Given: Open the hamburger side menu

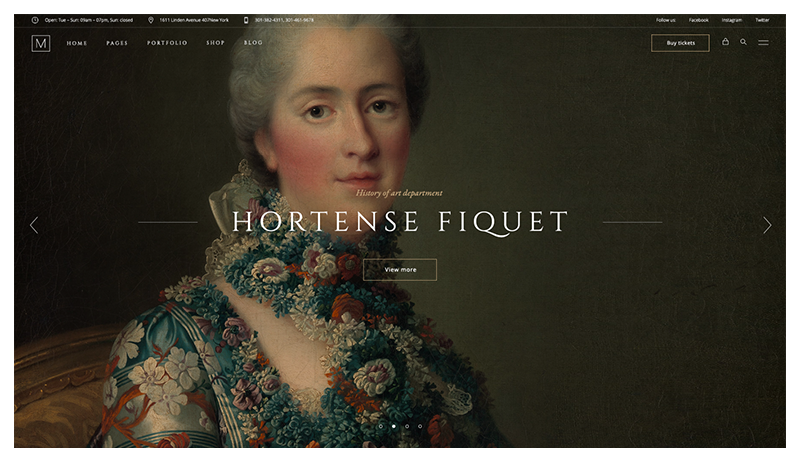Looking at the screenshot, I should point(763,43).
